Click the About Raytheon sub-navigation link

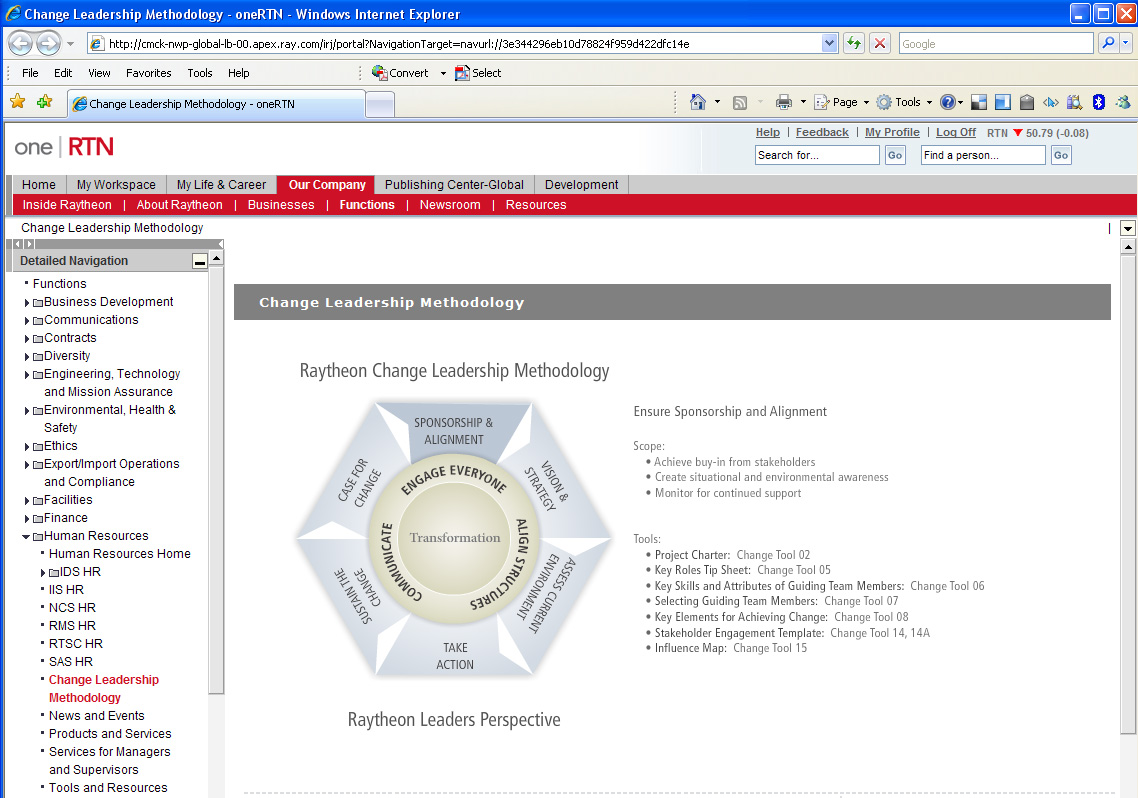[179, 205]
